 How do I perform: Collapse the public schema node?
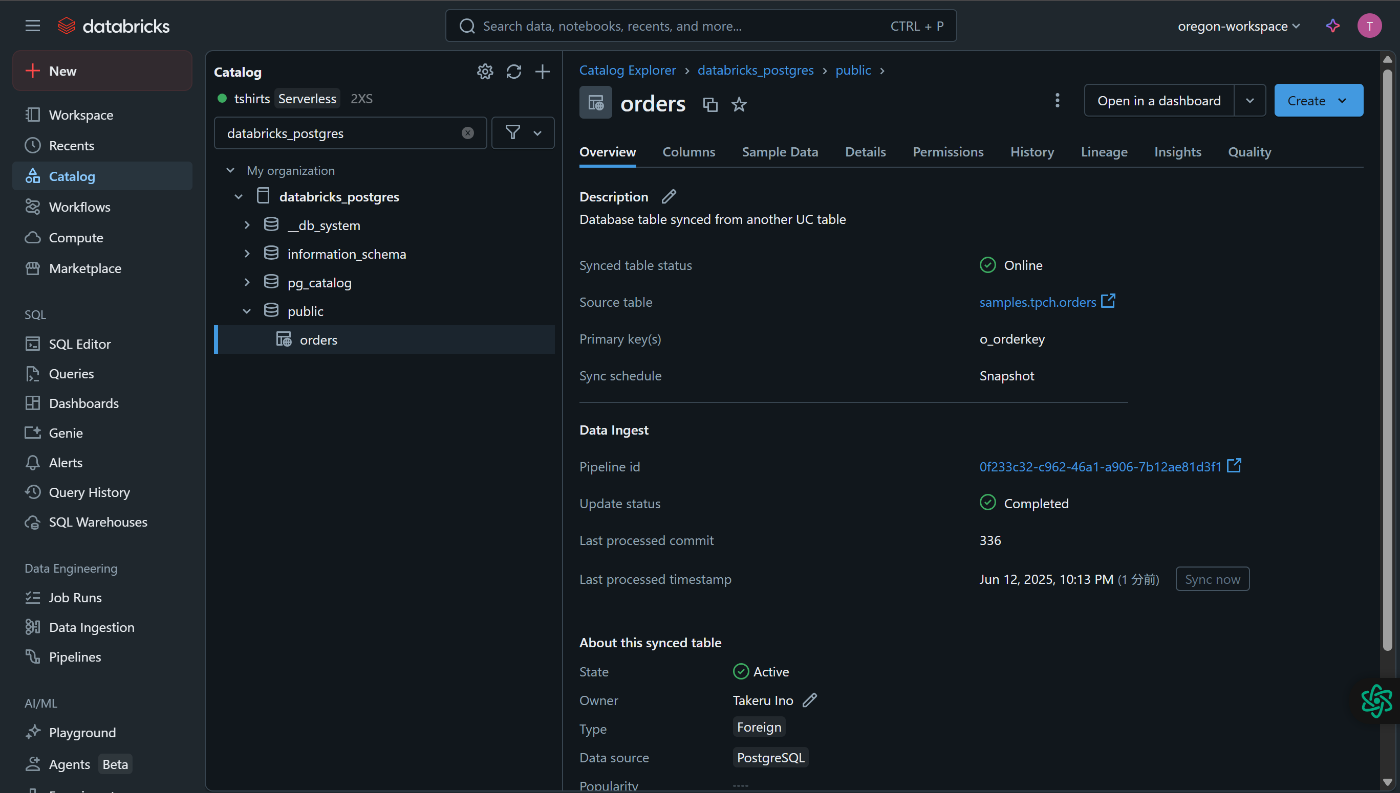tap(247, 311)
